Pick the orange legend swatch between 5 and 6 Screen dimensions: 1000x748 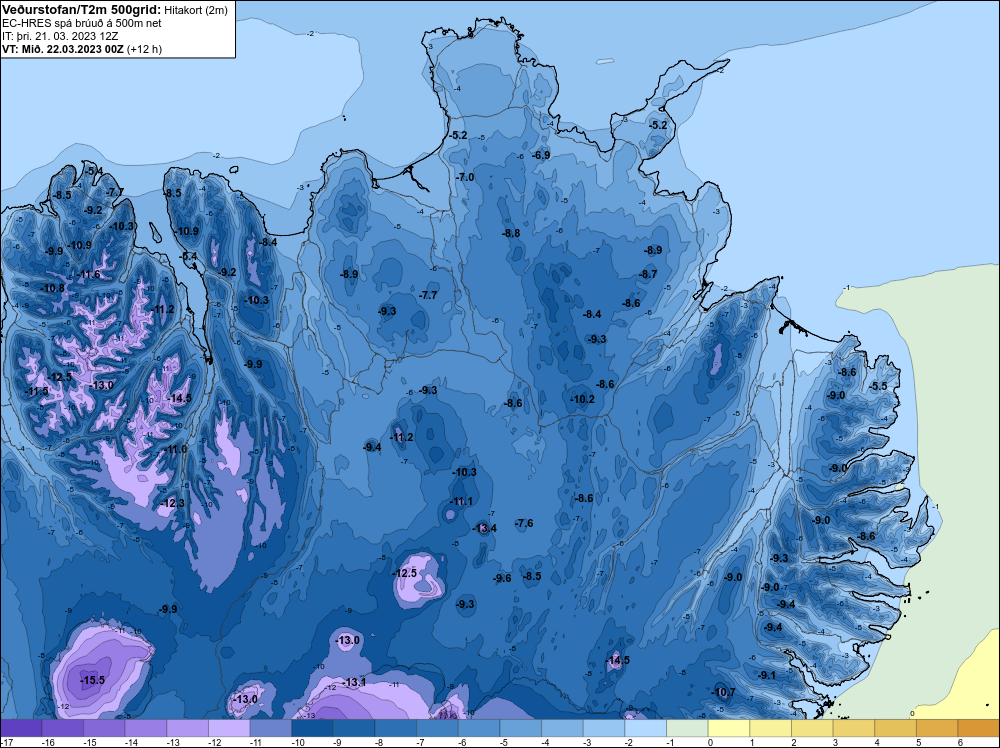[x=938, y=728]
